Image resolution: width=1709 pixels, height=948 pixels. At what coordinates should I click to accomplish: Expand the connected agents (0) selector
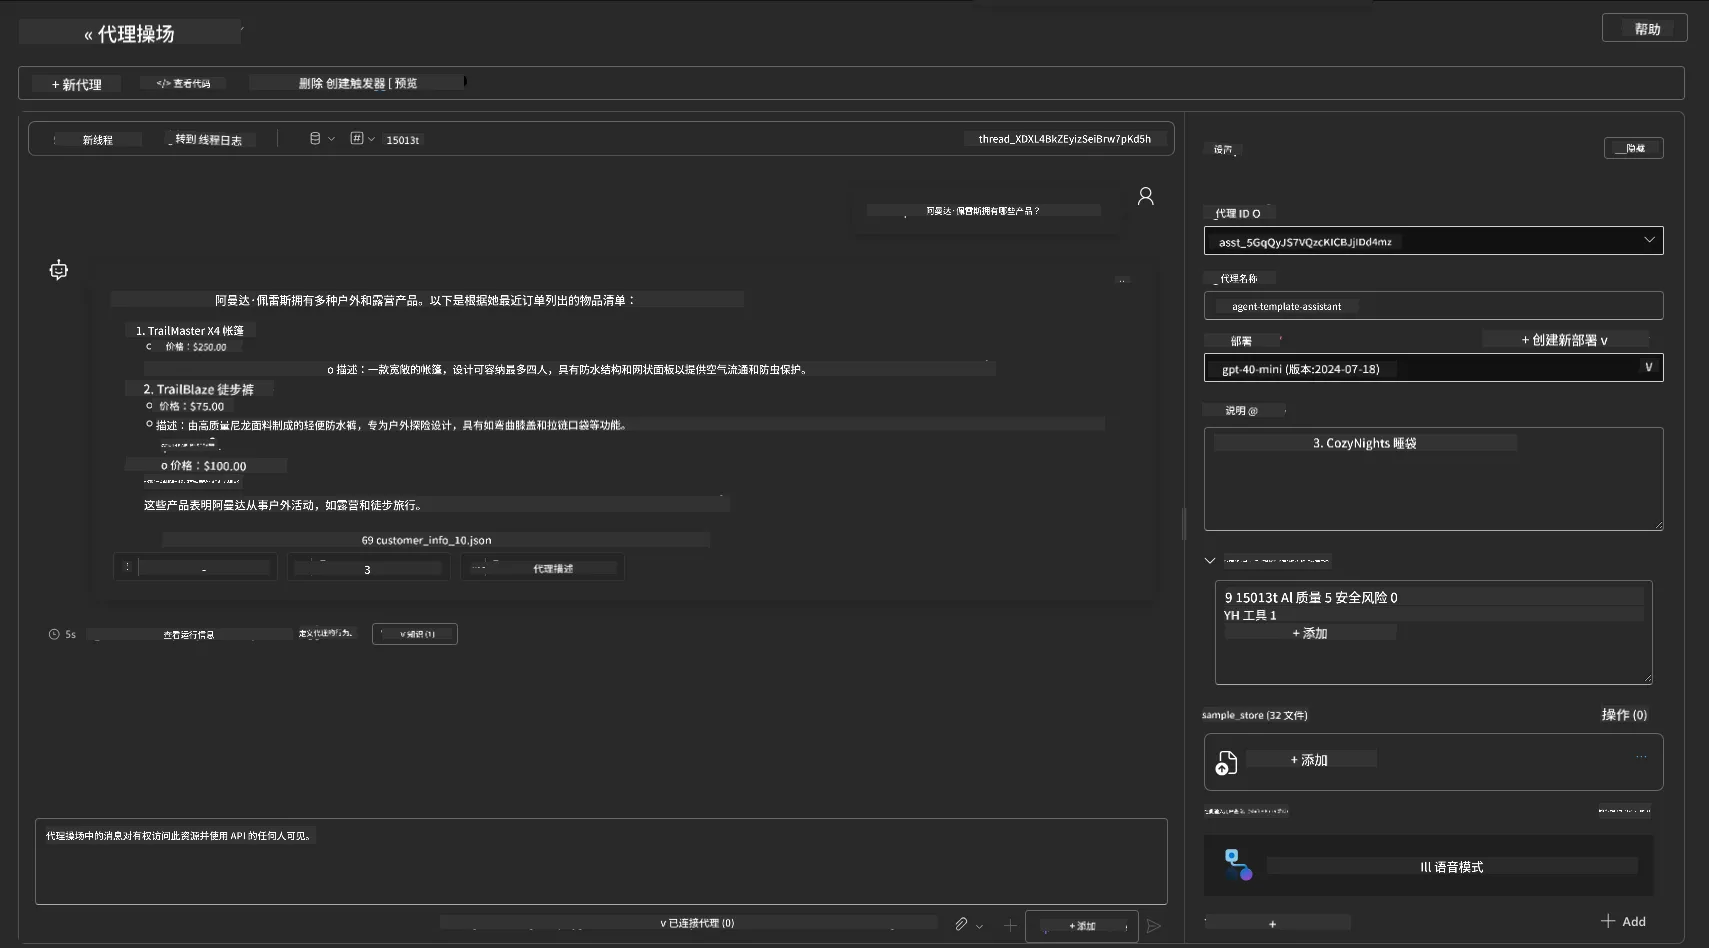click(697, 923)
